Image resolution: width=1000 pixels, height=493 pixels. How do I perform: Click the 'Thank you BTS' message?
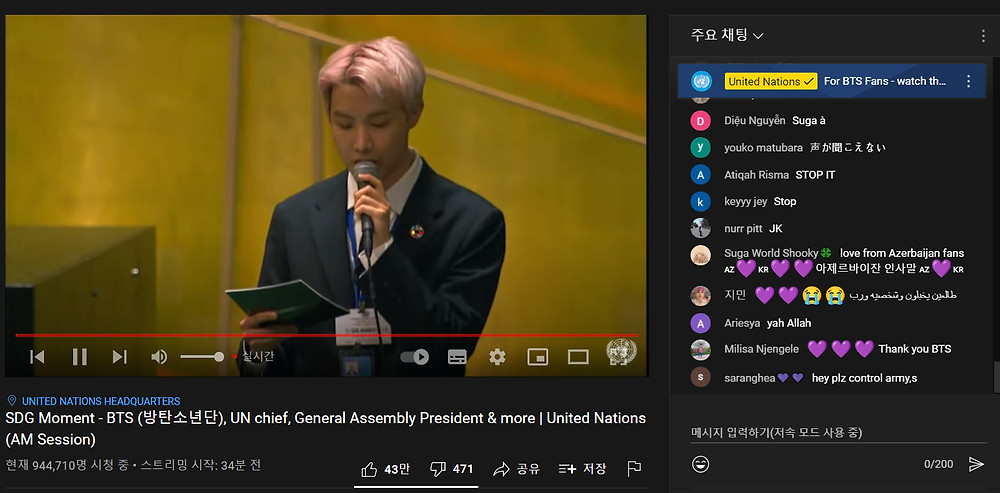(x=915, y=349)
